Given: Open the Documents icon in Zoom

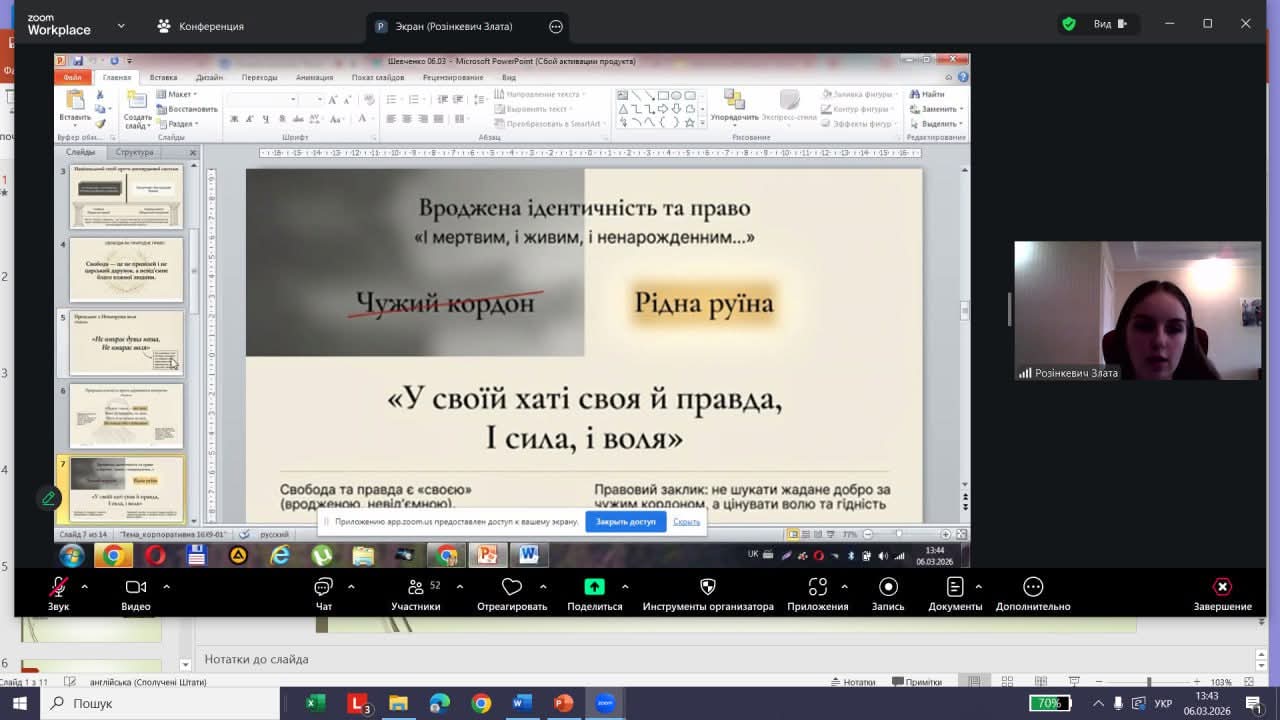Looking at the screenshot, I should tap(954, 588).
